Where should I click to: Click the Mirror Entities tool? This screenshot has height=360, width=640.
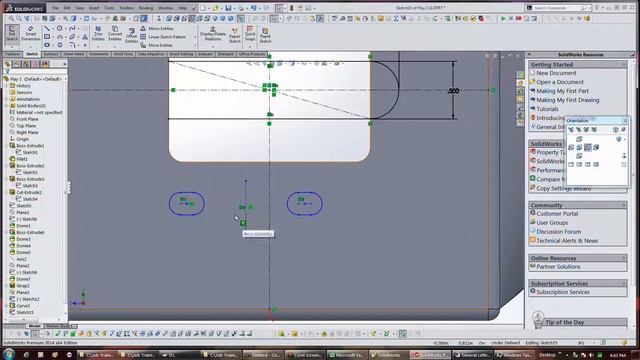[x=157, y=29]
